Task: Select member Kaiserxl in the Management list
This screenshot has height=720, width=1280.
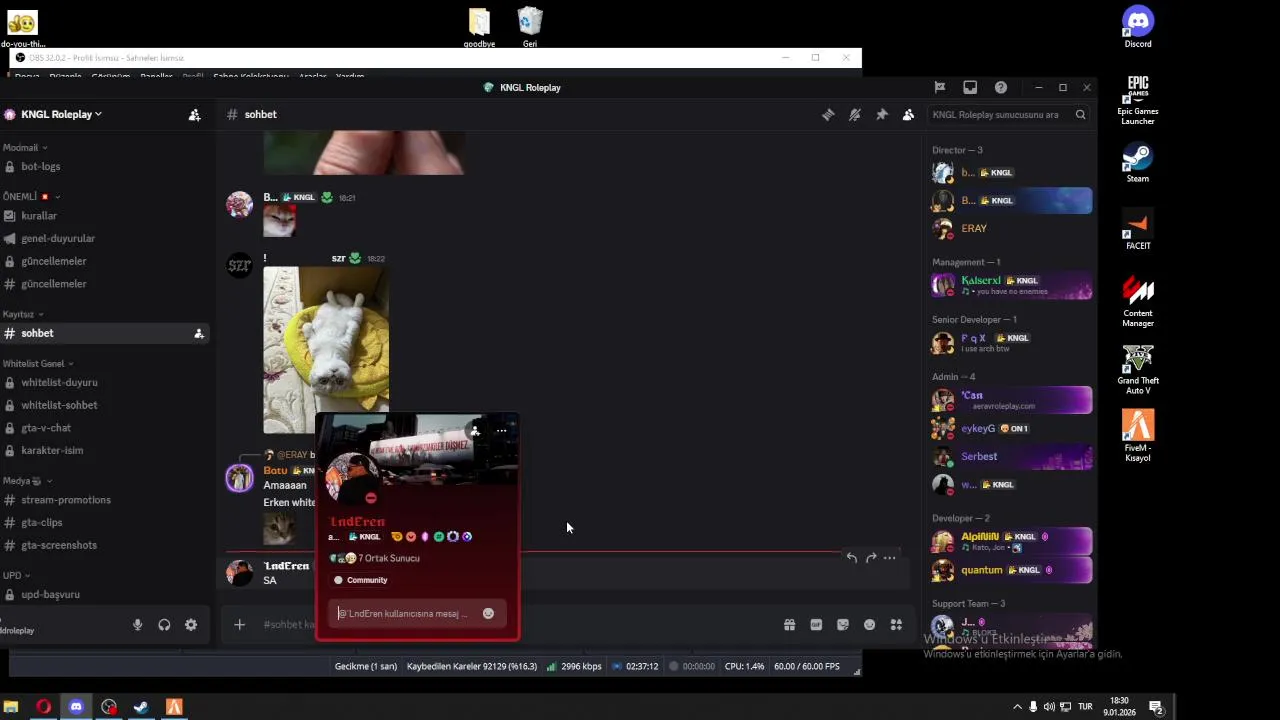Action: click(1010, 285)
